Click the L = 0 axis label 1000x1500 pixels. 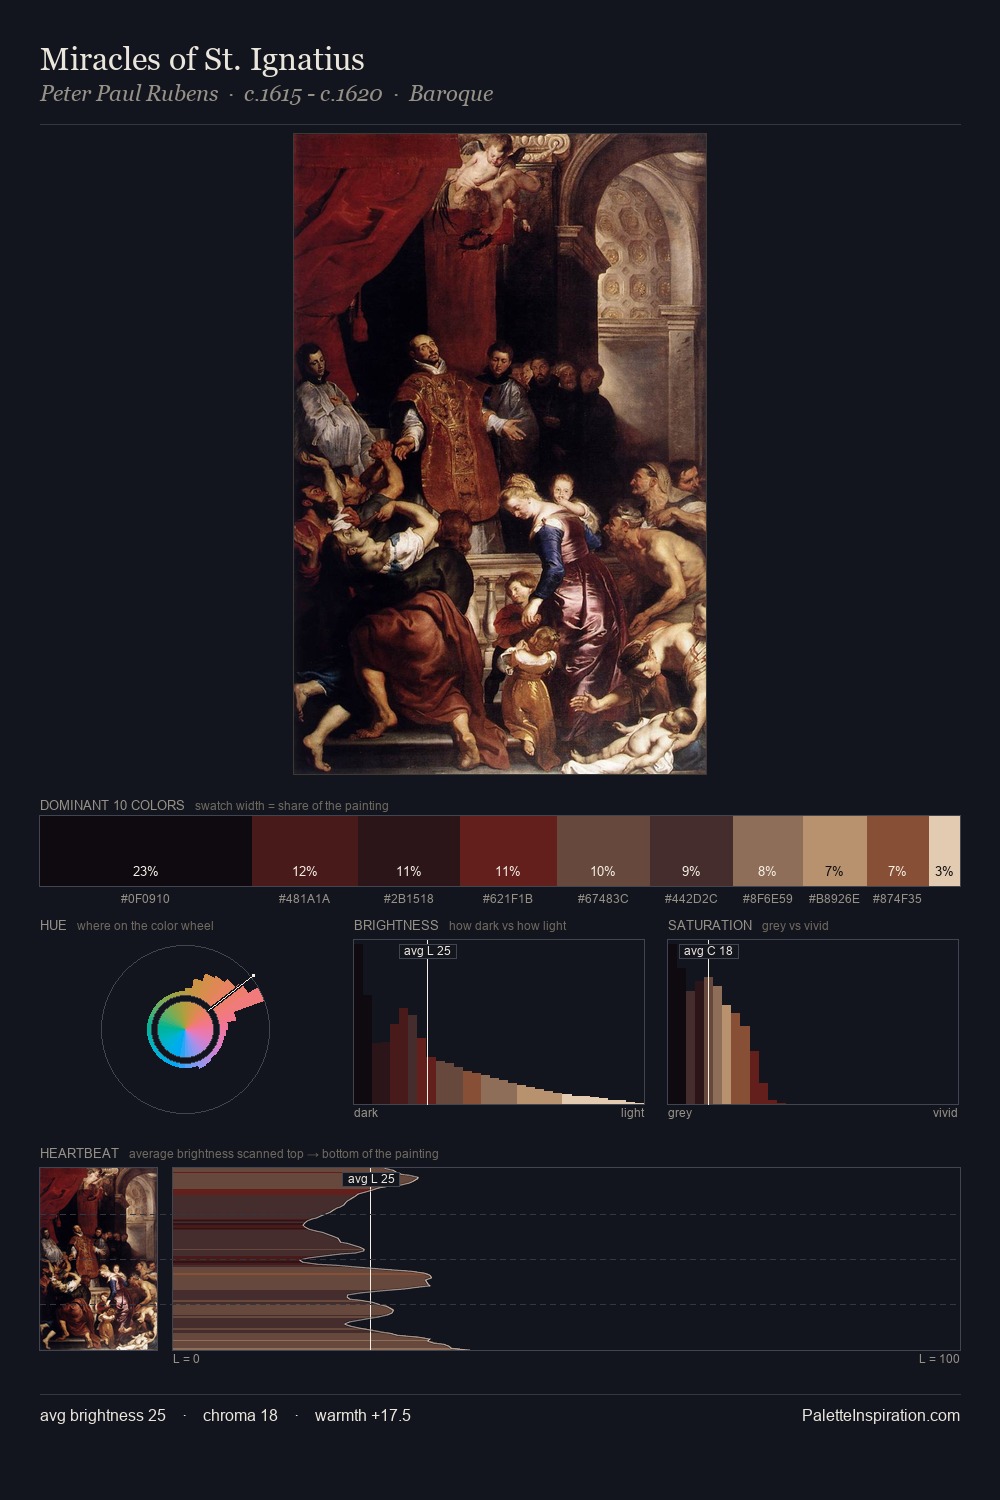tap(186, 1359)
